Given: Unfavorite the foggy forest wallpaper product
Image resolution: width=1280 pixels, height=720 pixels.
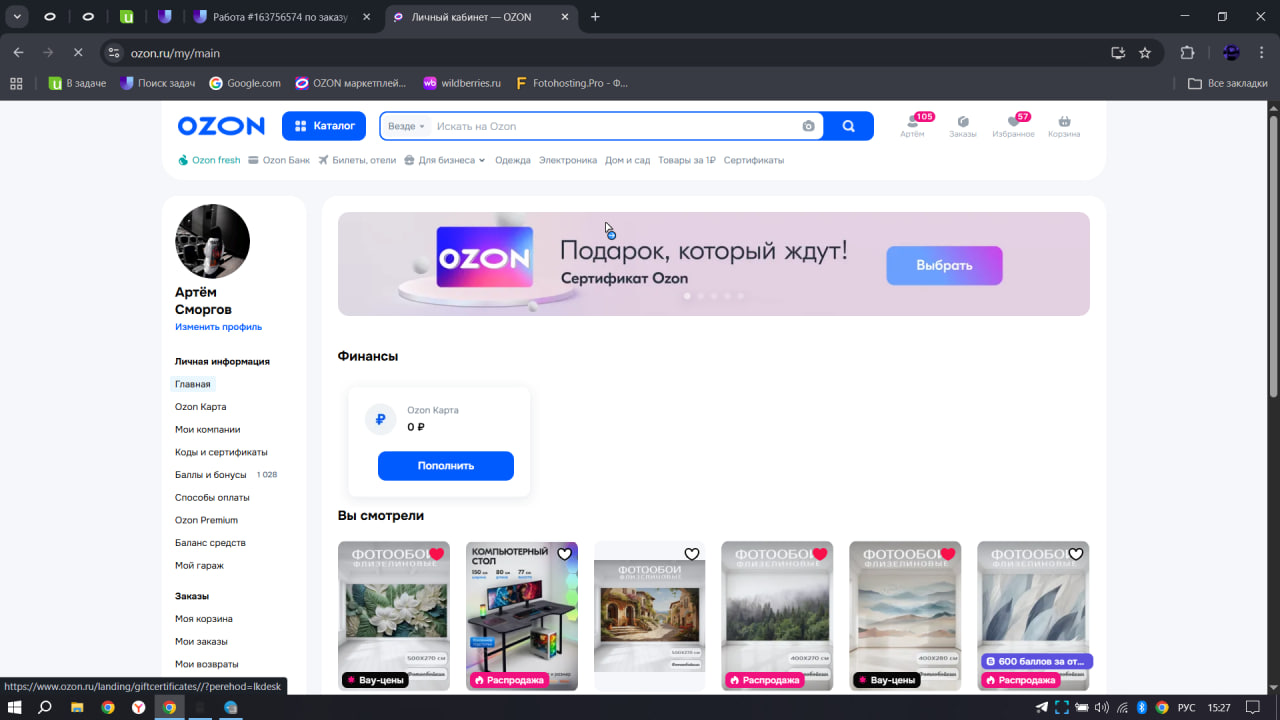Looking at the screenshot, I should [820, 554].
